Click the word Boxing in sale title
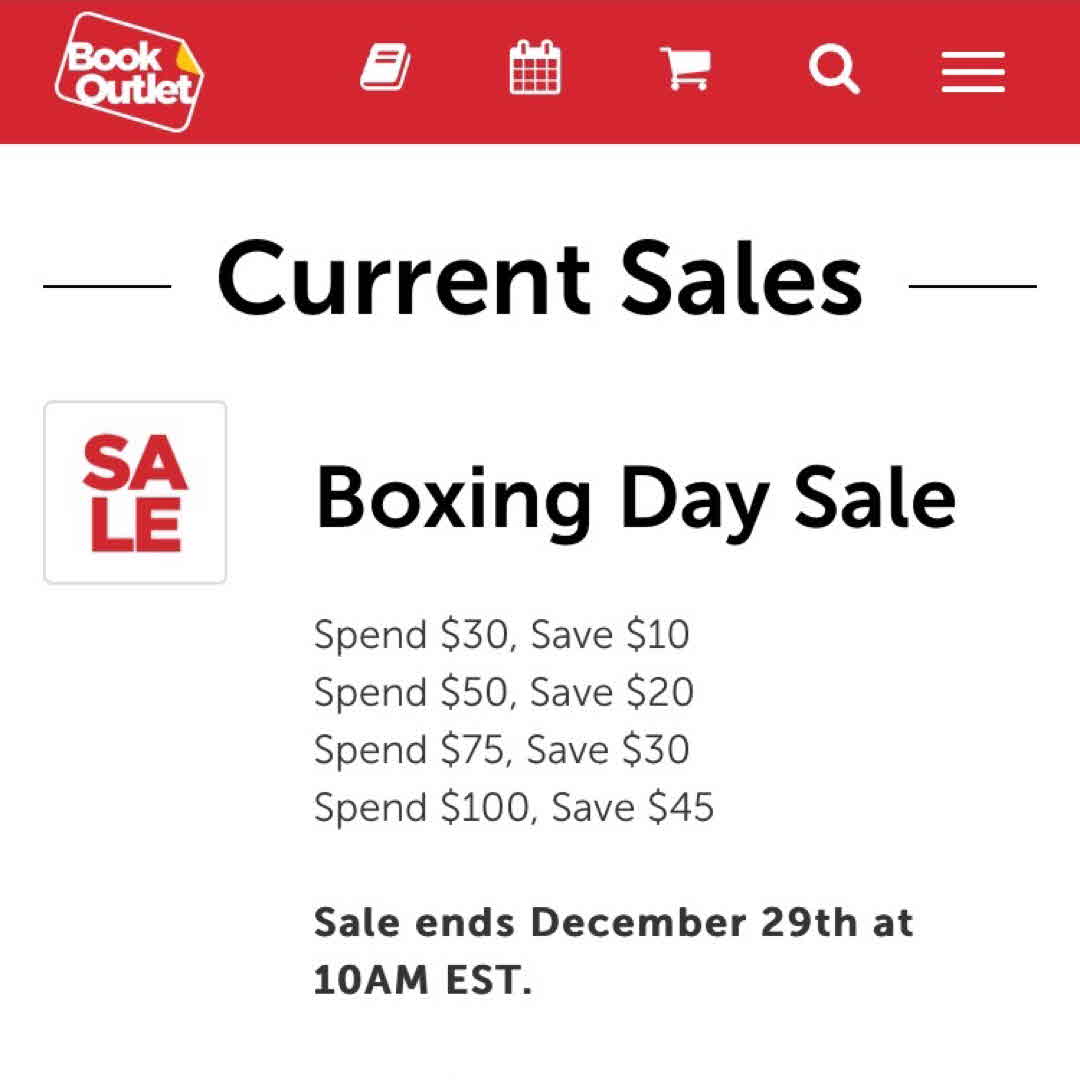1080x1080 pixels. (x=453, y=498)
